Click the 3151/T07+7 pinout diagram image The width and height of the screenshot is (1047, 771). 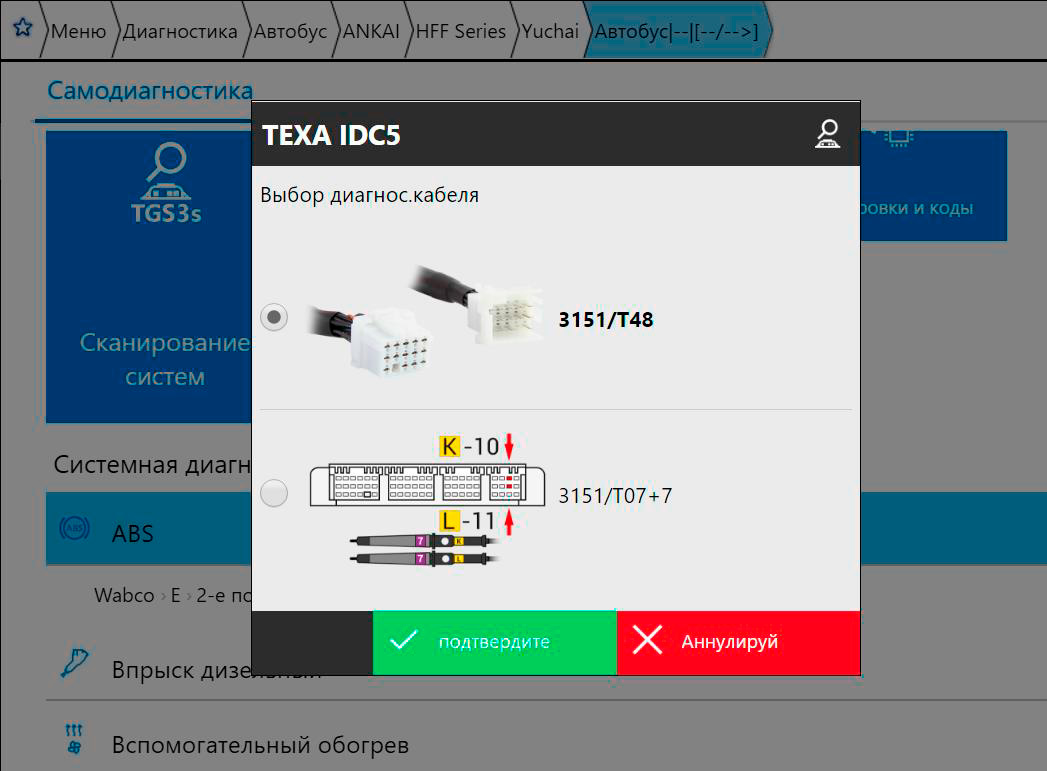pyautogui.click(x=427, y=501)
